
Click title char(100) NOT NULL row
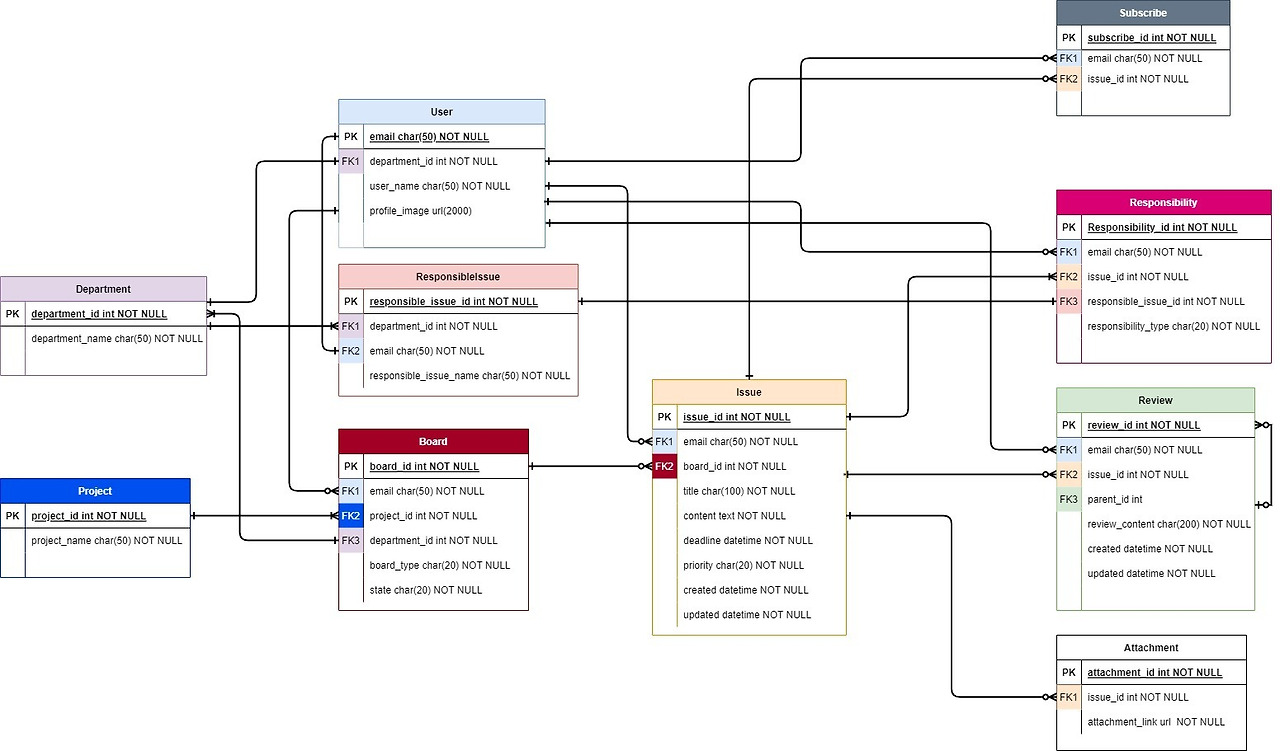[749, 491]
